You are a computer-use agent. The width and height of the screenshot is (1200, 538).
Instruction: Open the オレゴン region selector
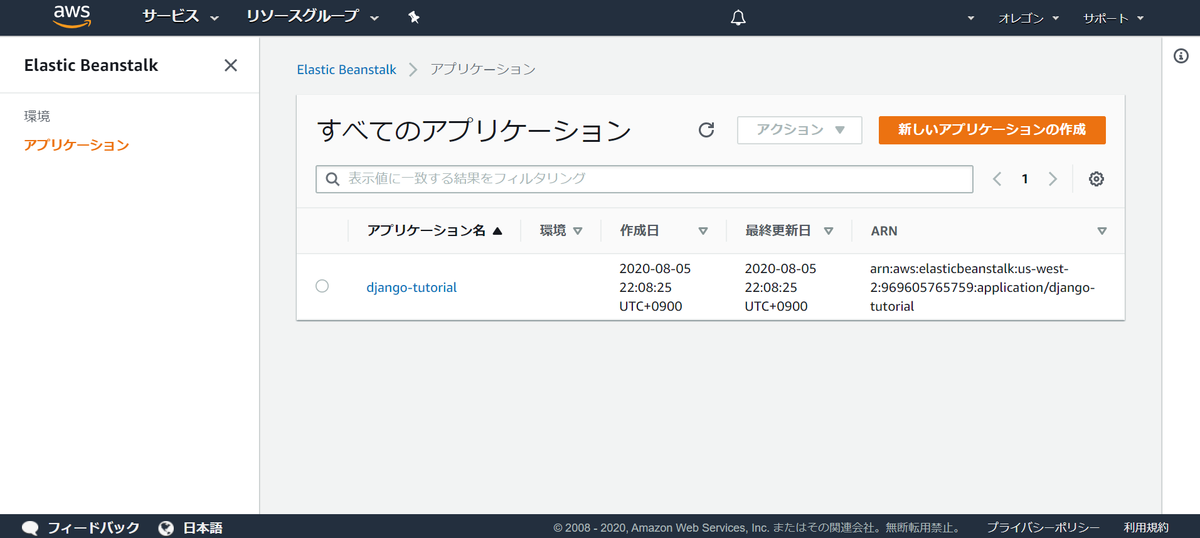tap(1028, 18)
